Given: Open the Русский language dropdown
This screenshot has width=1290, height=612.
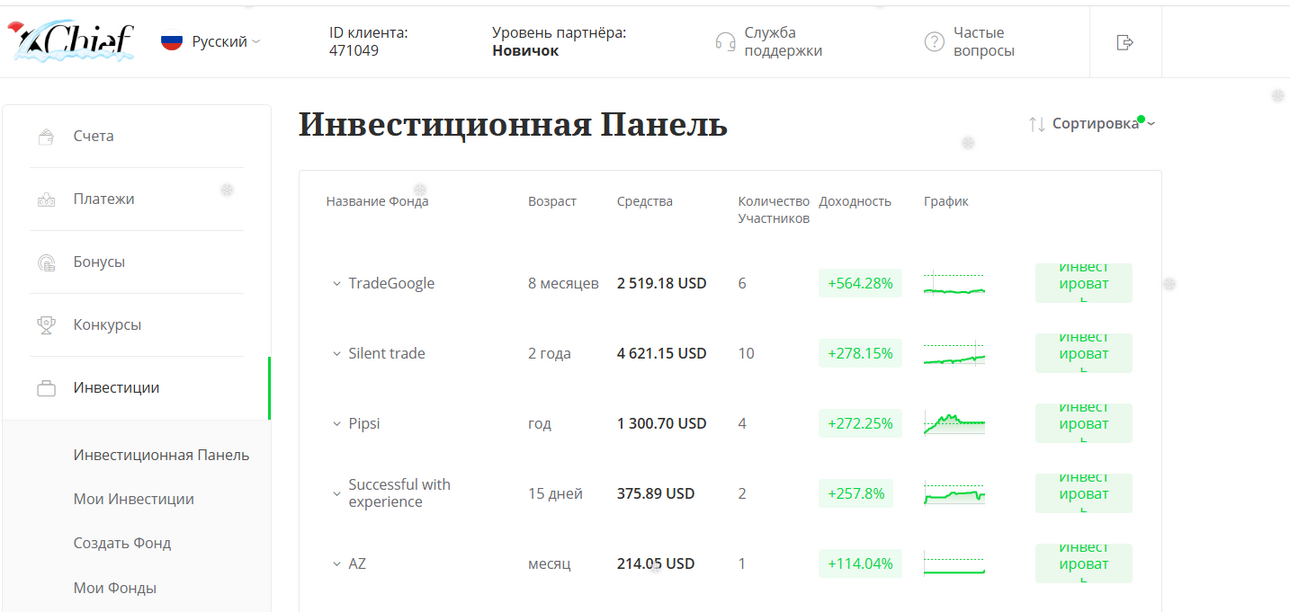Looking at the screenshot, I should coord(211,42).
